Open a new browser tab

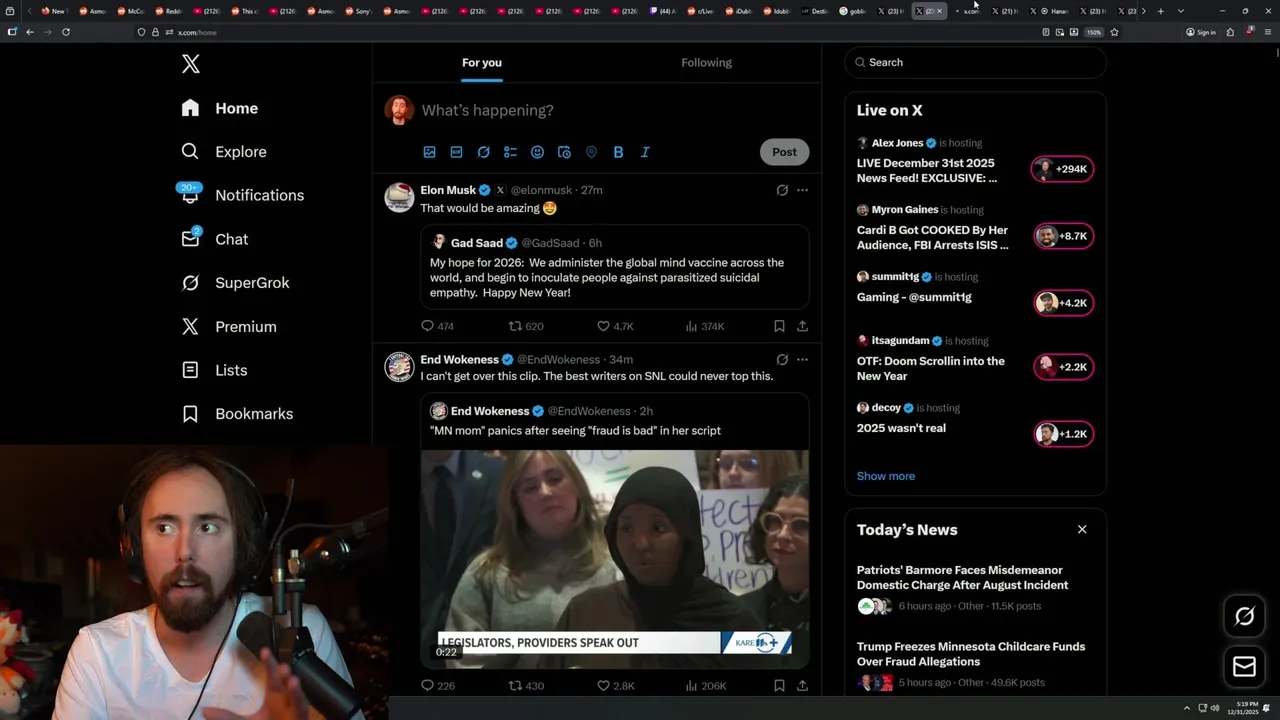tap(1160, 11)
